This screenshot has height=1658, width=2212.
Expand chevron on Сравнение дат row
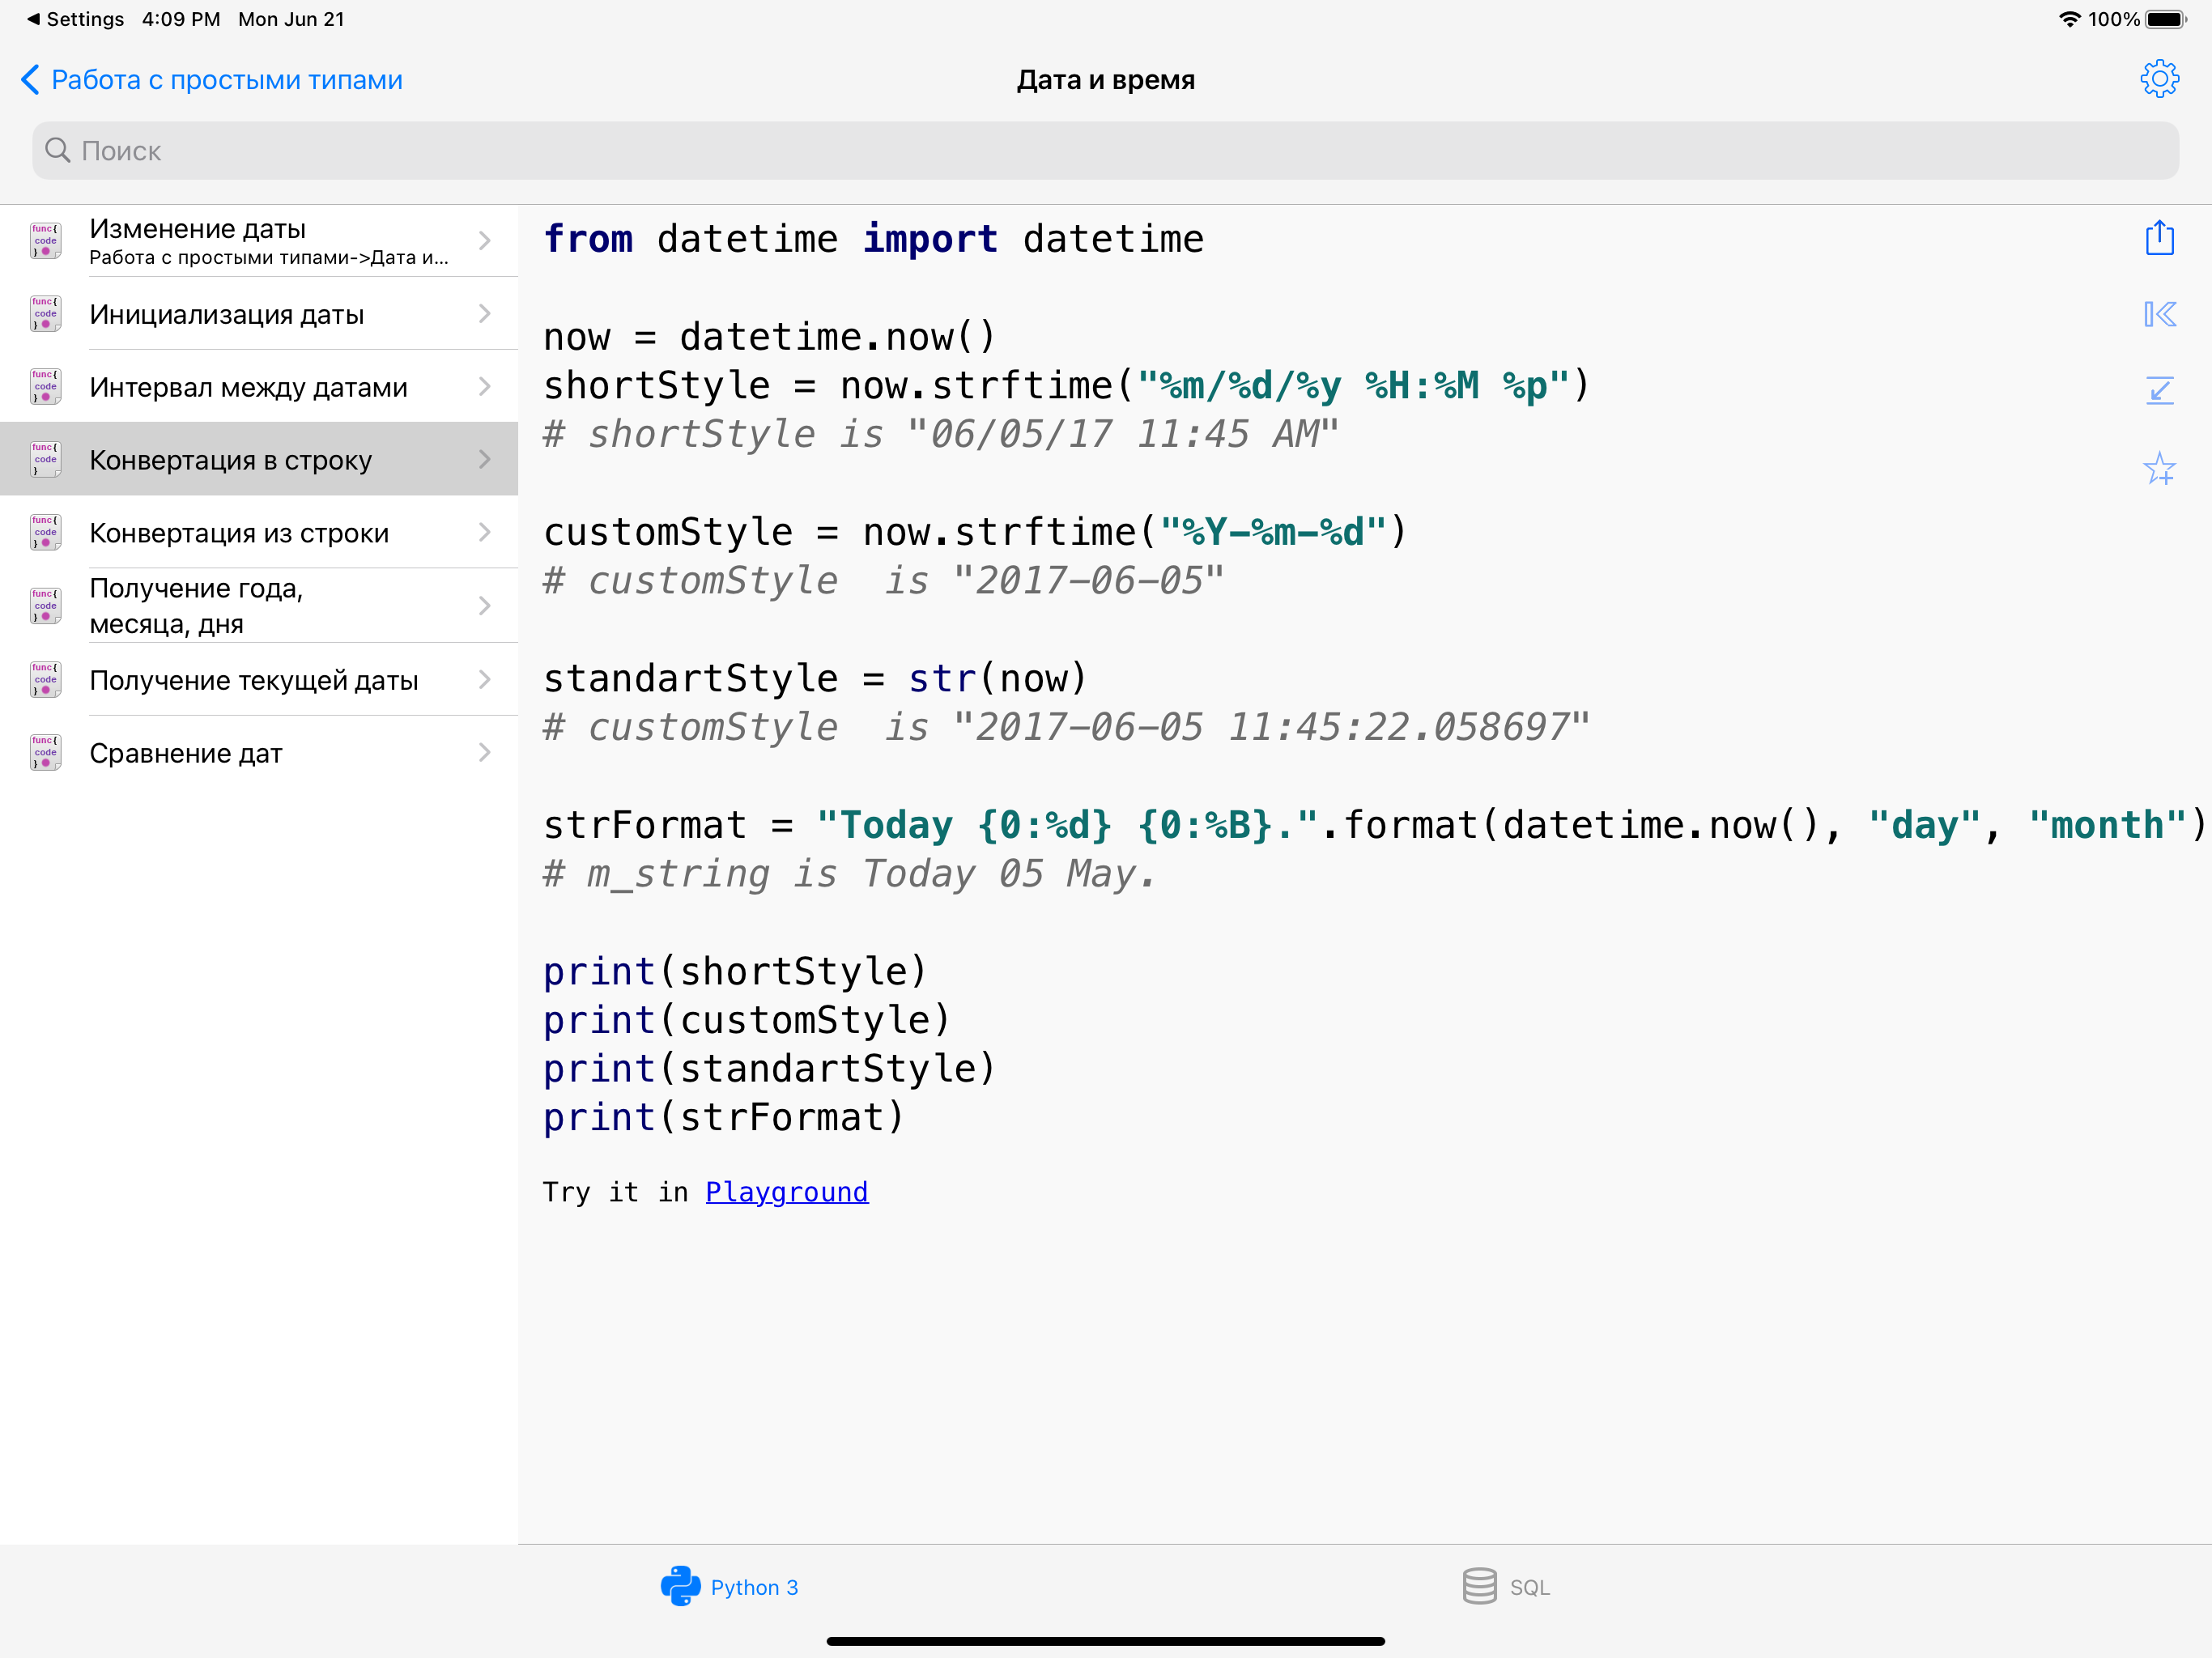485,753
